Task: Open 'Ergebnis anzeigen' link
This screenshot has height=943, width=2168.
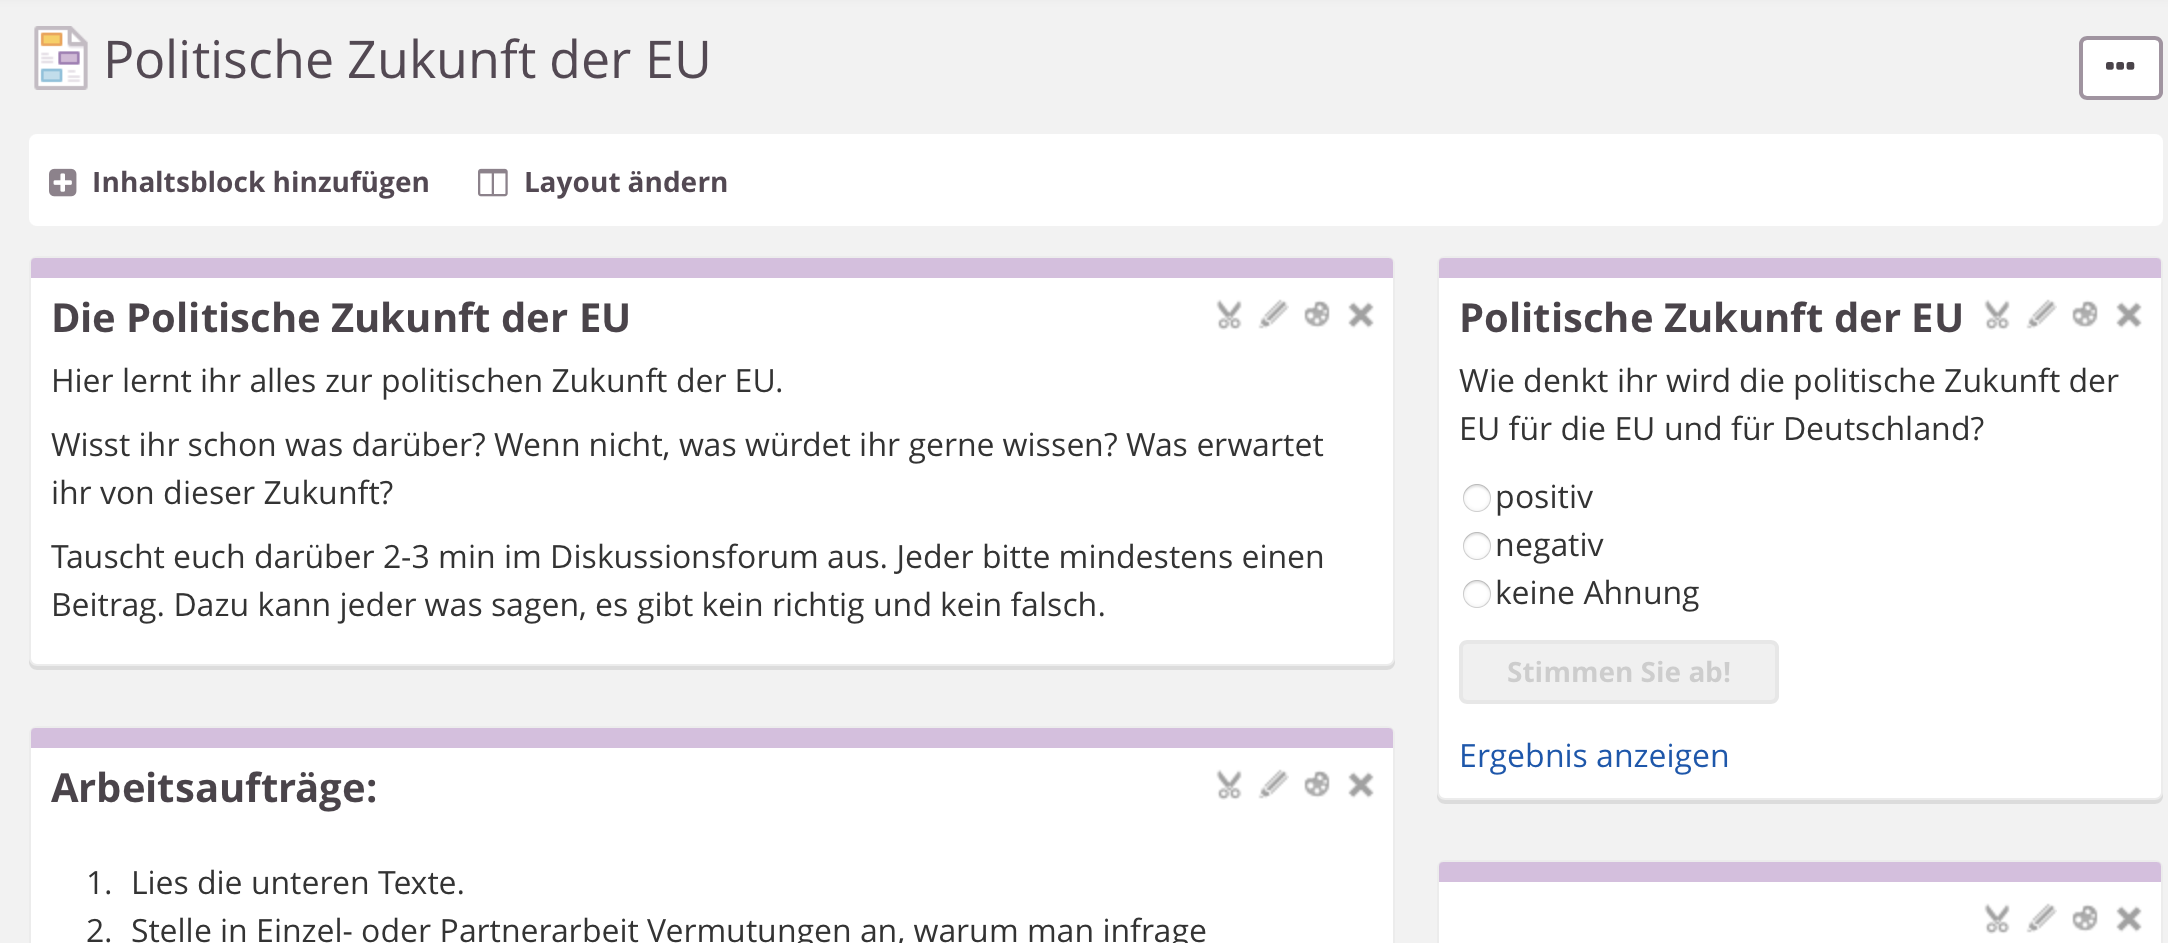Action: [1594, 756]
